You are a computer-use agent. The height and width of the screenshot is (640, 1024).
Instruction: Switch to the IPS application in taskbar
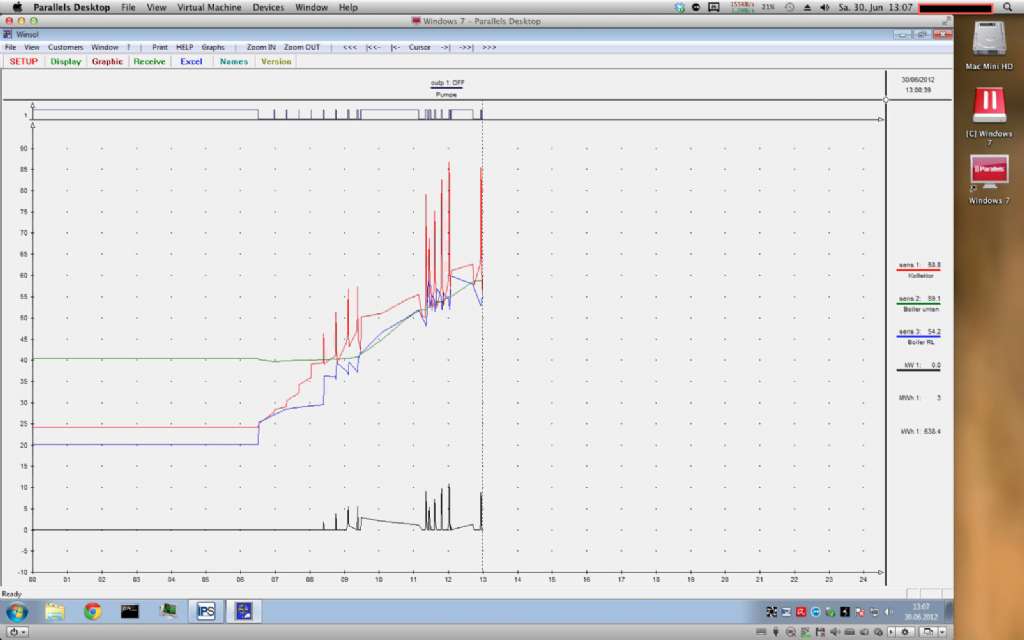(x=206, y=611)
